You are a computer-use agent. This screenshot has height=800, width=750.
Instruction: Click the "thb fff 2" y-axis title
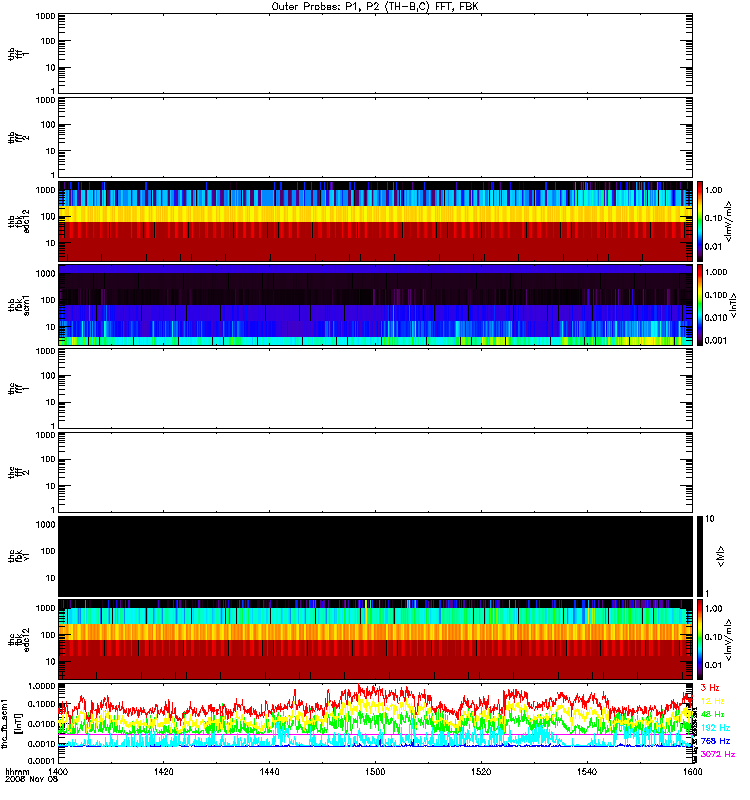click(19, 137)
